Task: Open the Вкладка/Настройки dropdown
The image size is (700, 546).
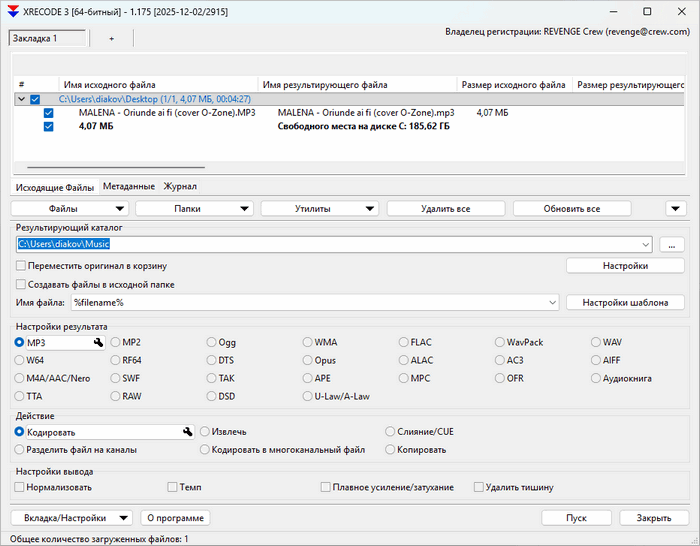Action: pyautogui.click(x=70, y=518)
